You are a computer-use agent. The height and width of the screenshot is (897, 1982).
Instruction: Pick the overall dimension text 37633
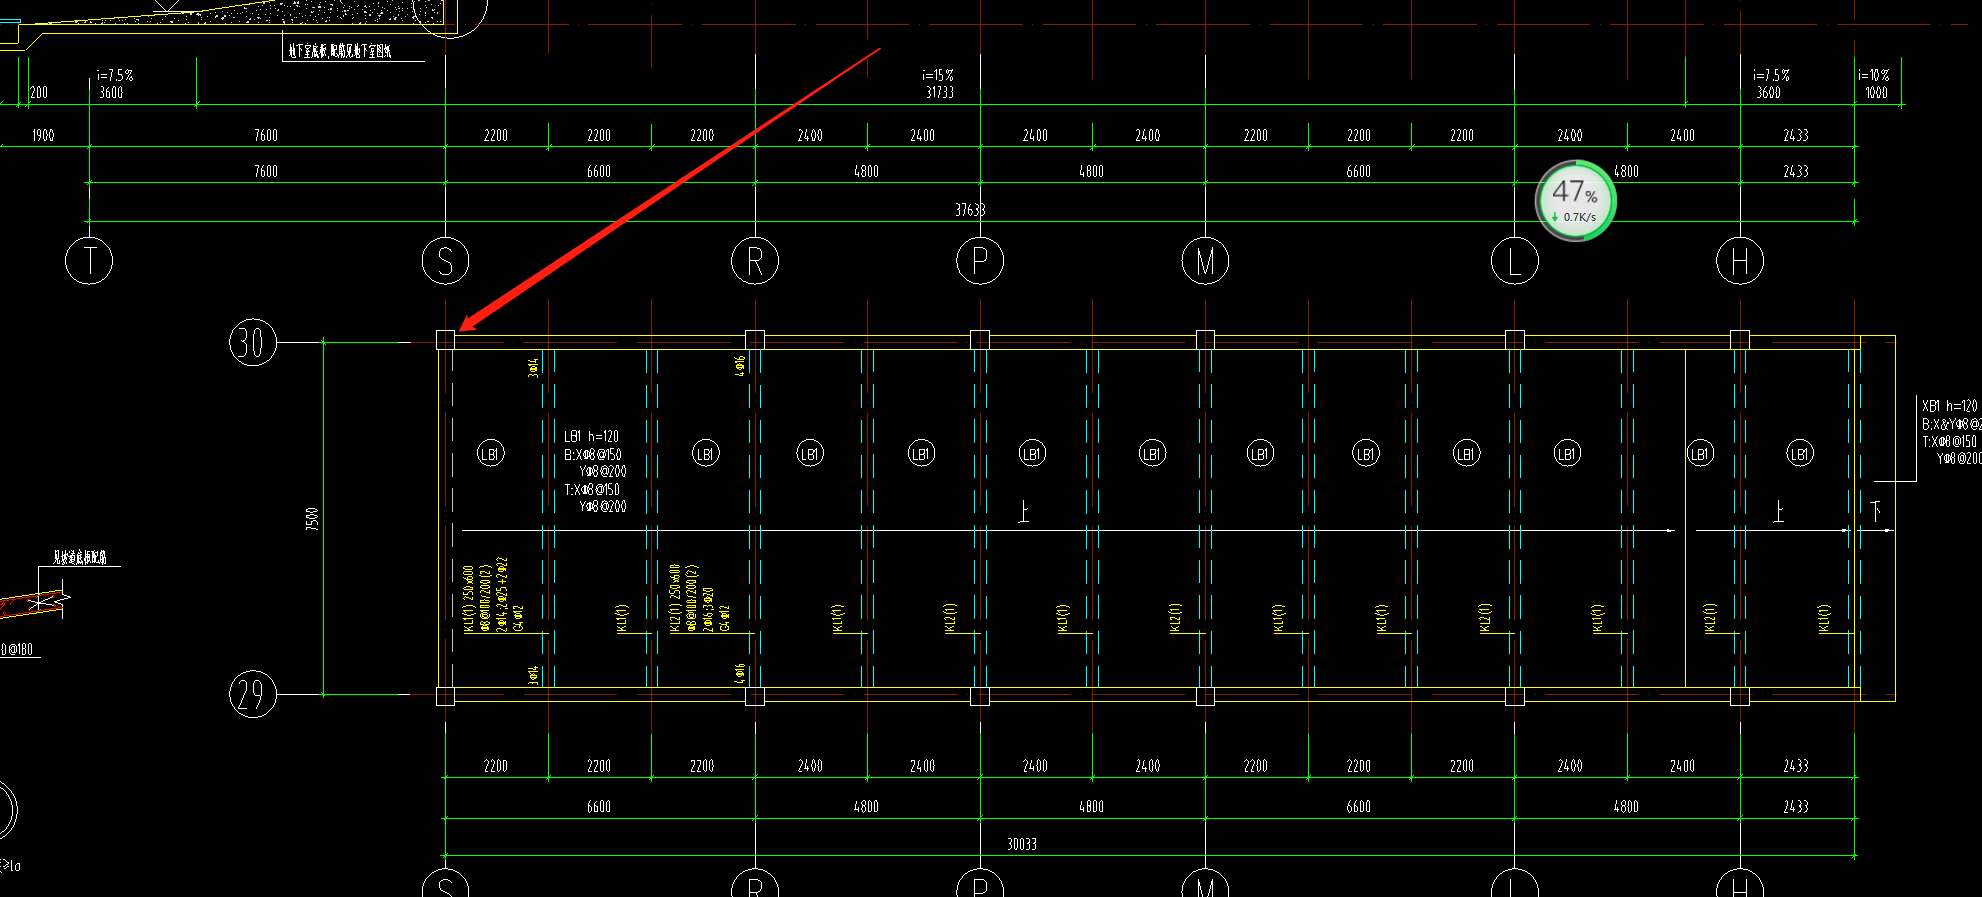970,210
